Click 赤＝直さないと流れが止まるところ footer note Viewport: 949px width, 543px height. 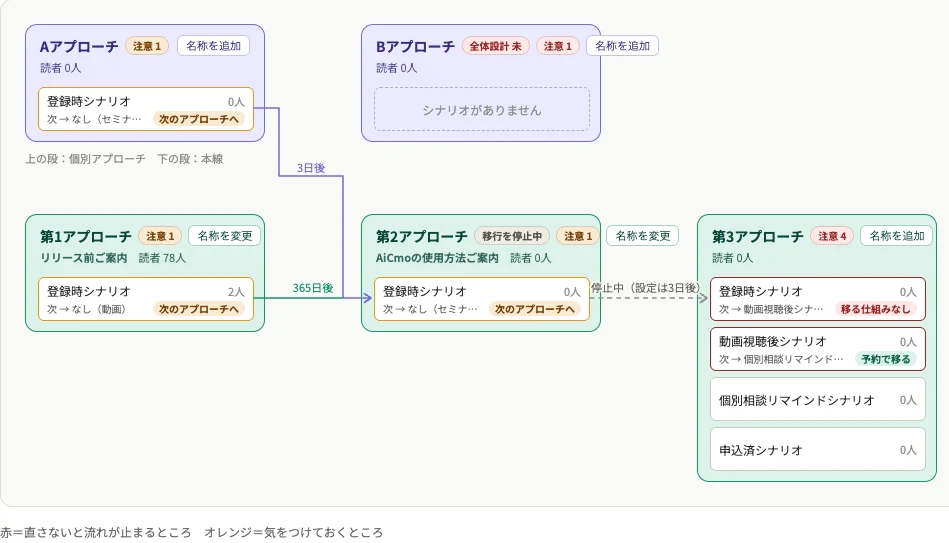coord(96,533)
